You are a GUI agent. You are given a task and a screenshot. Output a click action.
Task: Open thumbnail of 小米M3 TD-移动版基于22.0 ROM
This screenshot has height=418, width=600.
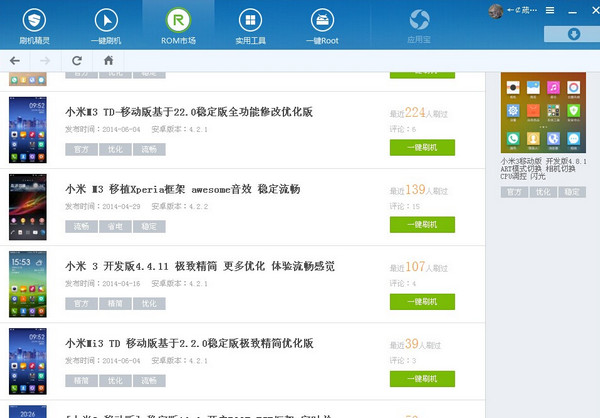(x=28, y=130)
